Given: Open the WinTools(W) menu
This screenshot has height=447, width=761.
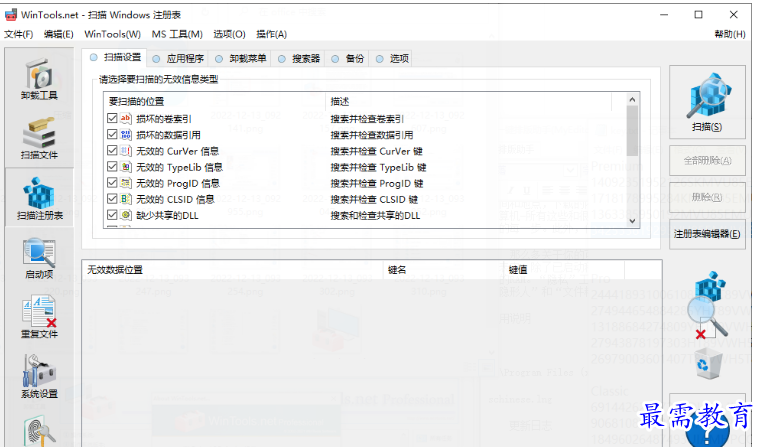Looking at the screenshot, I should pos(113,34).
